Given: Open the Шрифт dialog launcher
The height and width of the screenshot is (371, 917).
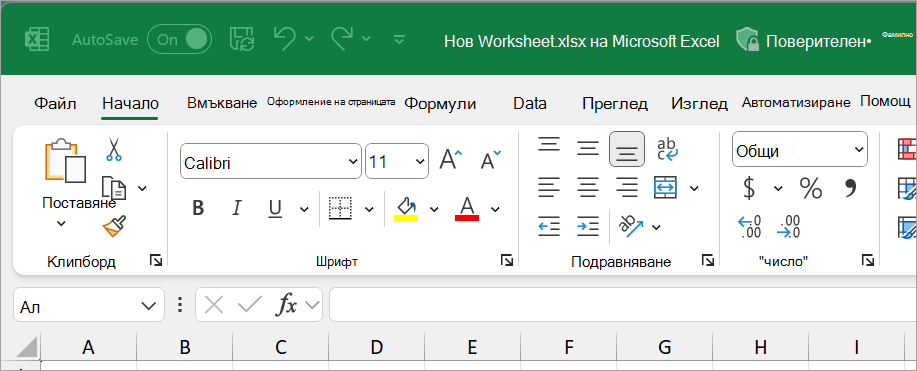Looking at the screenshot, I should (506, 260).
